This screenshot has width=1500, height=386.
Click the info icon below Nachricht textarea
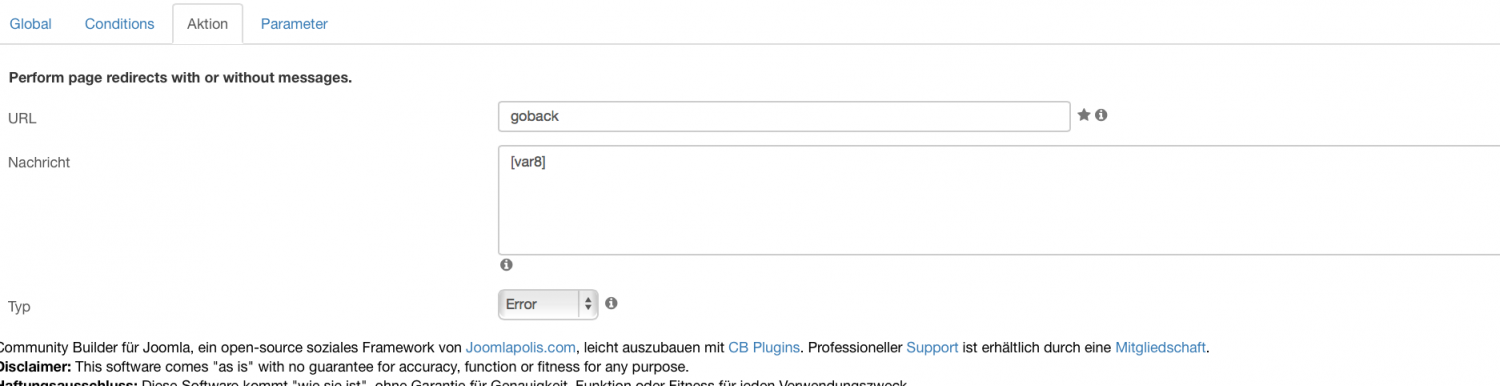point(506,265)
